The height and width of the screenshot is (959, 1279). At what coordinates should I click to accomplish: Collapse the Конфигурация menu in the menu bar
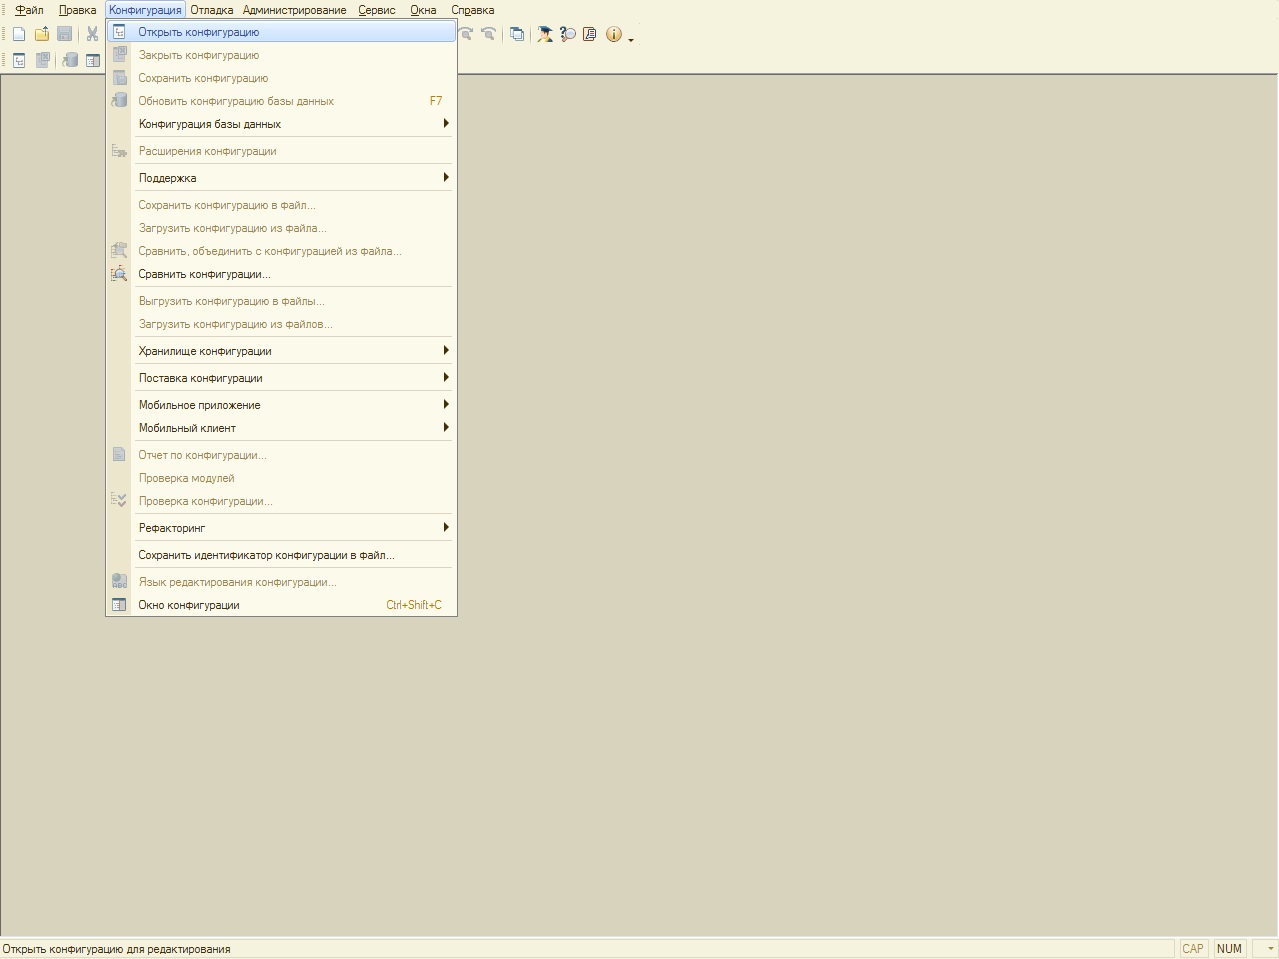(145, 10)
